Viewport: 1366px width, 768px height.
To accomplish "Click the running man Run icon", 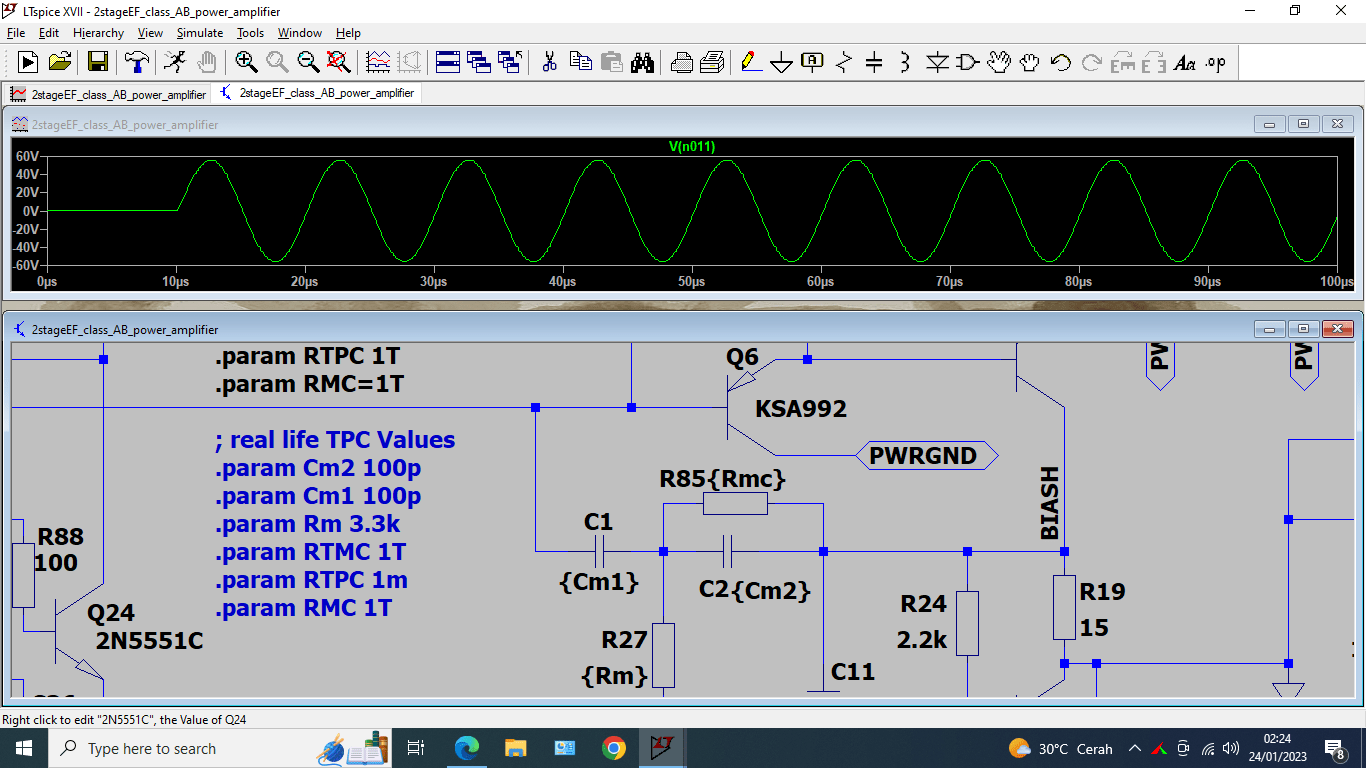I will click(175, 62).
